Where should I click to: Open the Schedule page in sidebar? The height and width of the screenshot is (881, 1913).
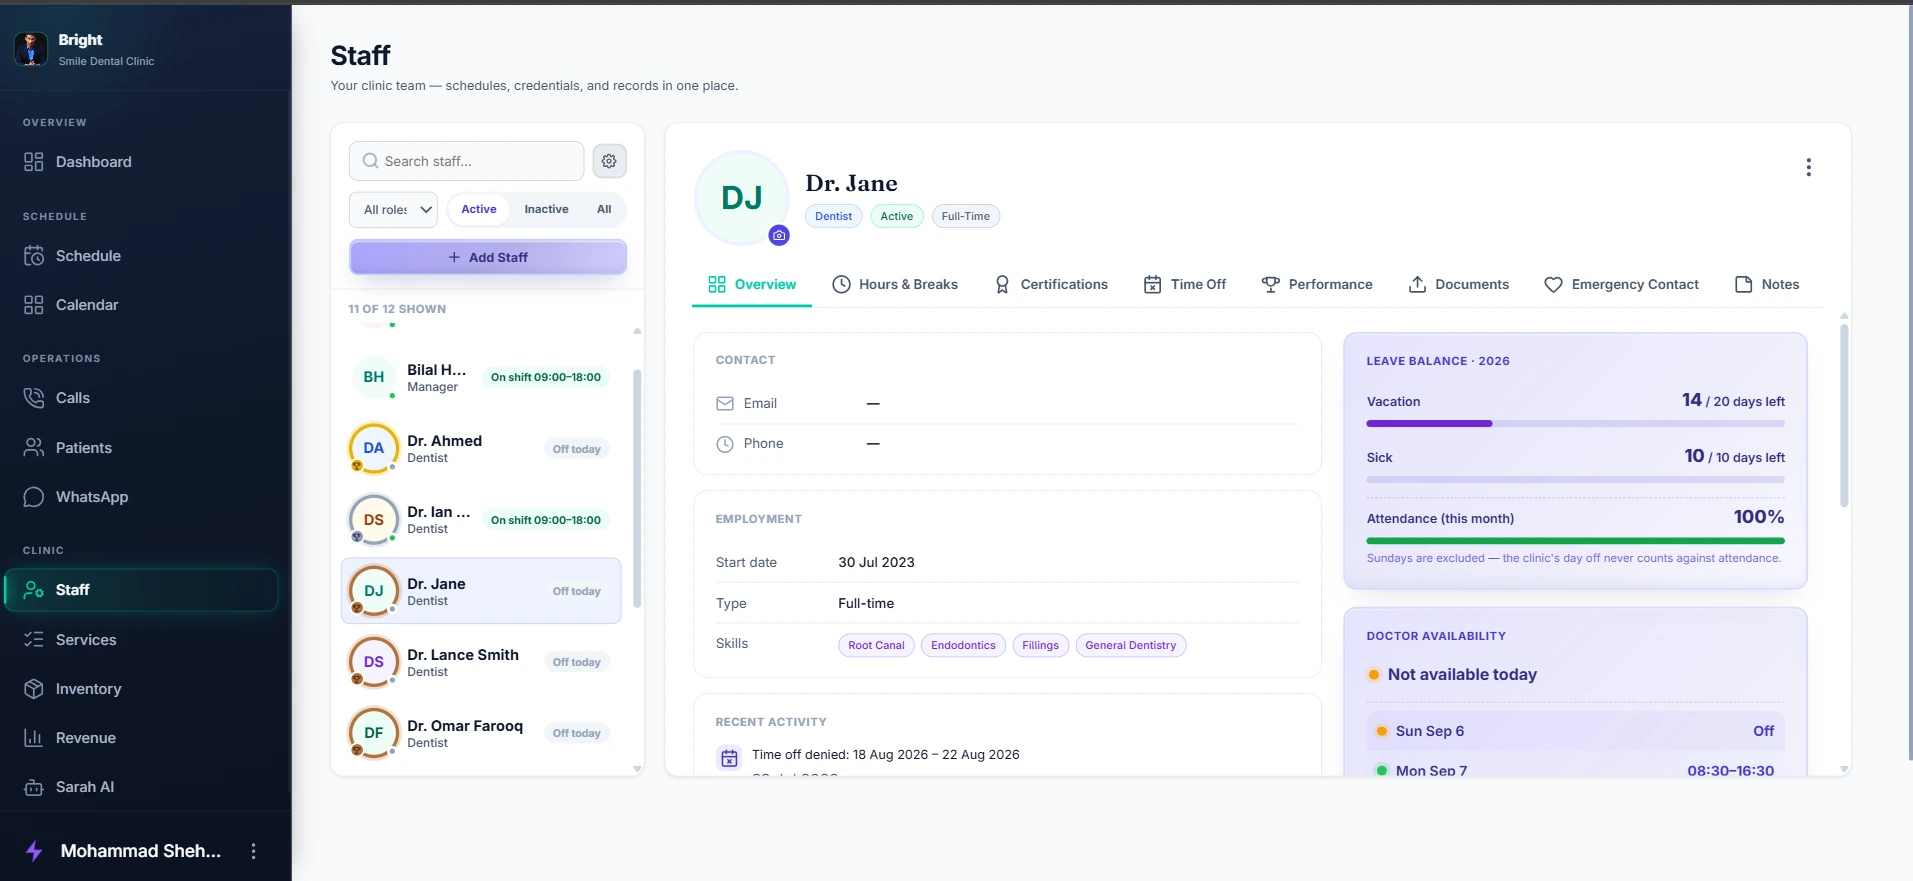click(141, 256)
